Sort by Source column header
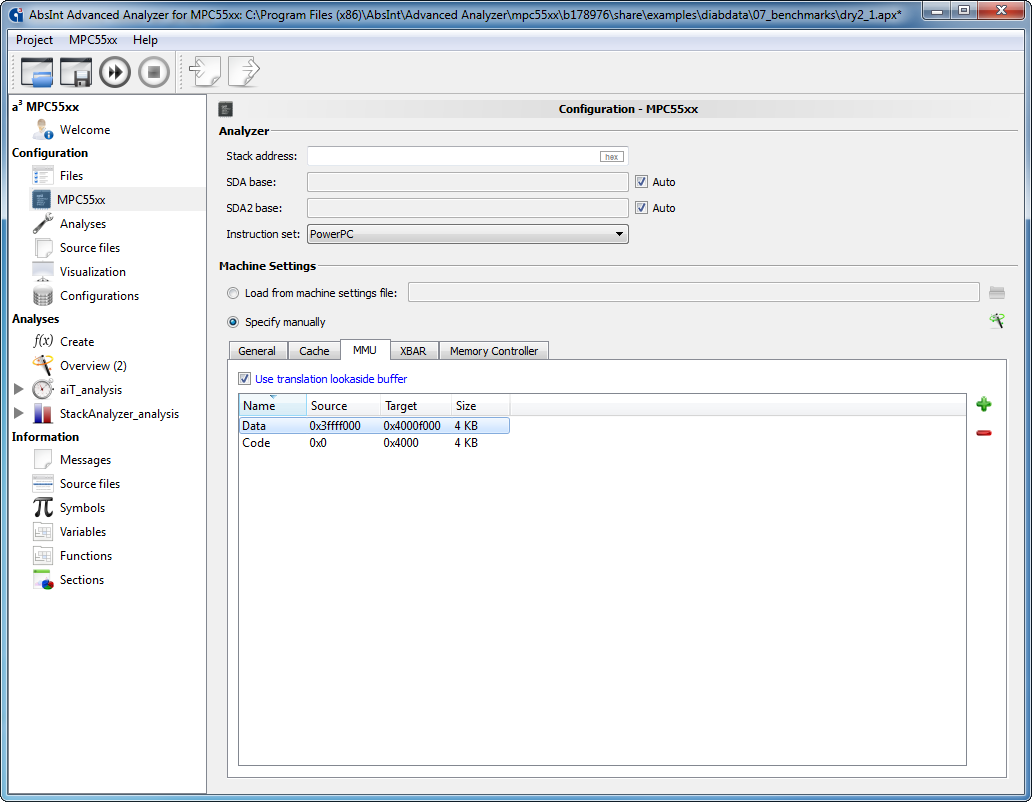This screenshot has width=1032, height=802. pyautogui.click(x=344, y=405)
